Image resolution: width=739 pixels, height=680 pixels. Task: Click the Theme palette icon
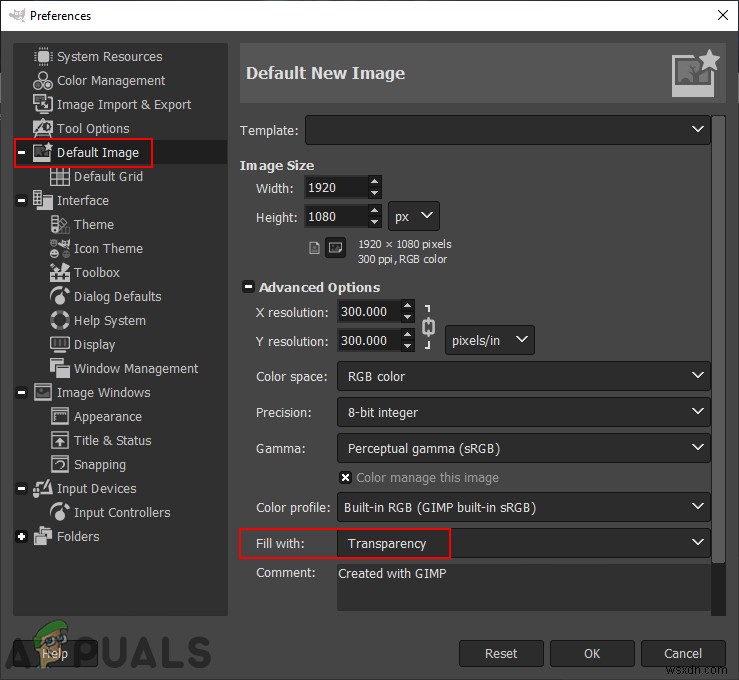[x=60, y=224]
